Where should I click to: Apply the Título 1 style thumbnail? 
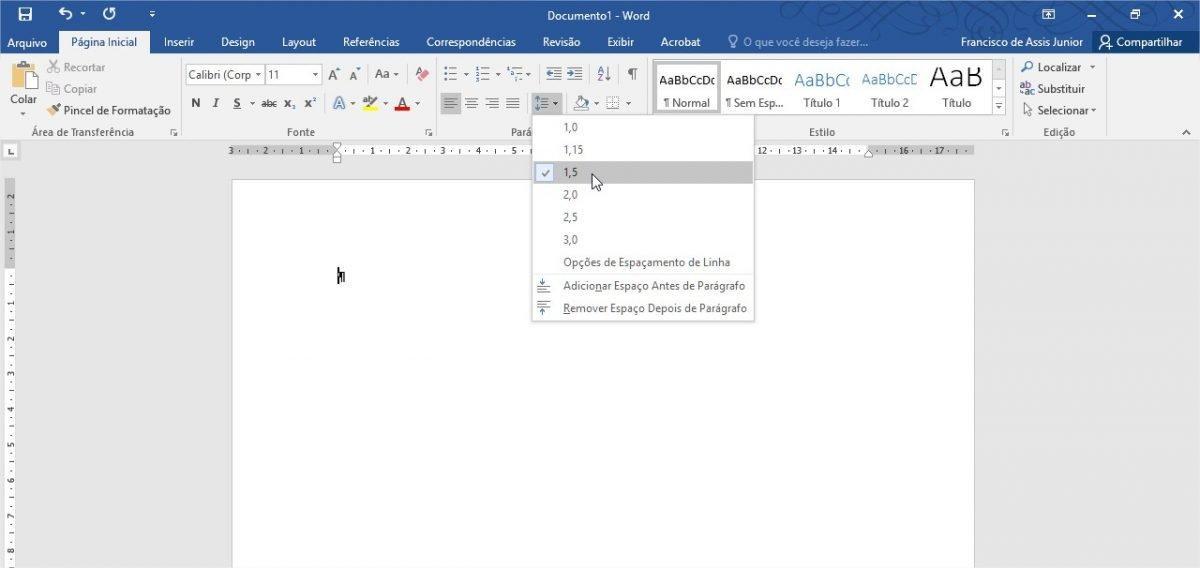[x=822, y=88]
